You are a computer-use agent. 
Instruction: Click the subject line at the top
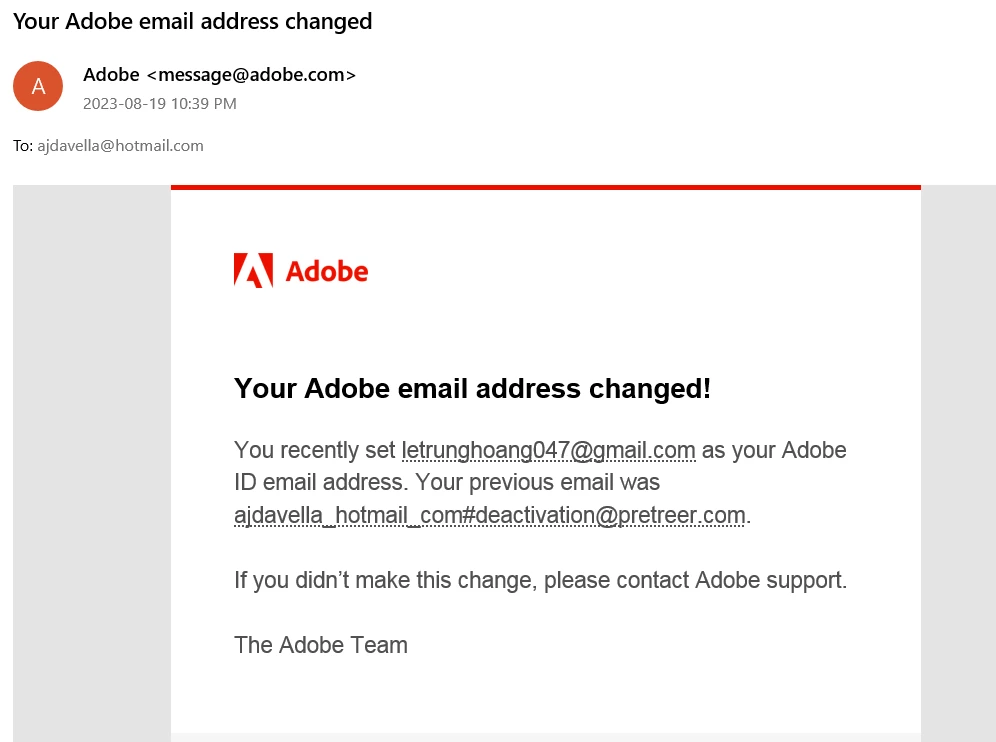(x=192, y=21)
